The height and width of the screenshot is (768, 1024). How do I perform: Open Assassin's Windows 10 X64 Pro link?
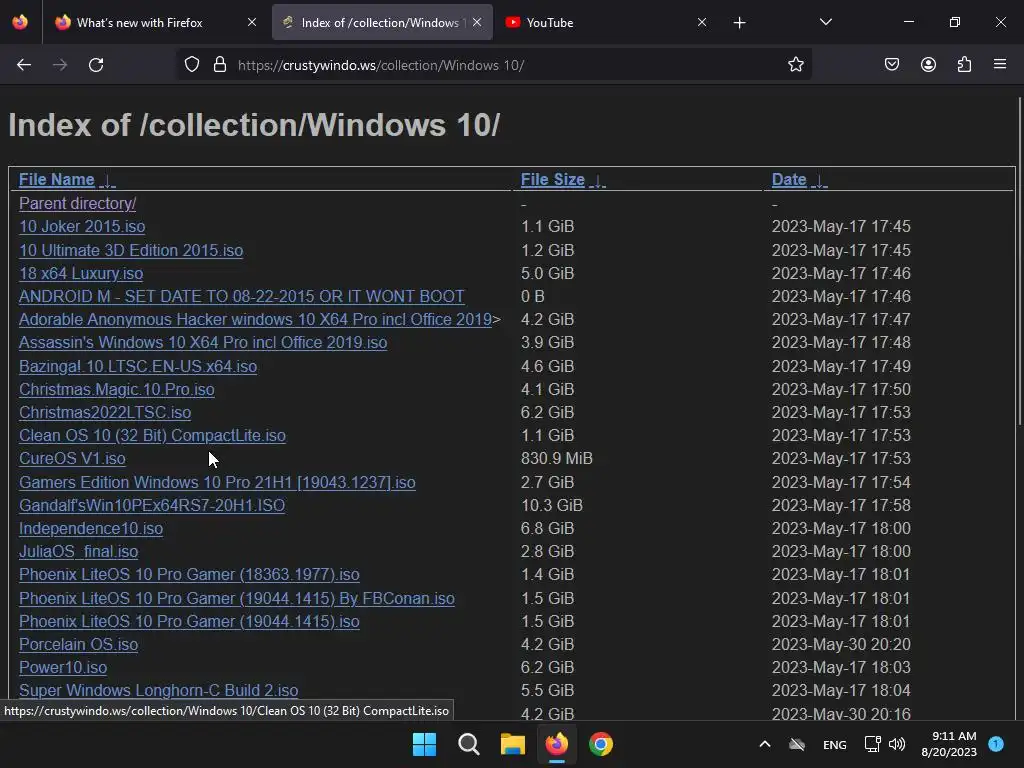[x=202, y=342]
